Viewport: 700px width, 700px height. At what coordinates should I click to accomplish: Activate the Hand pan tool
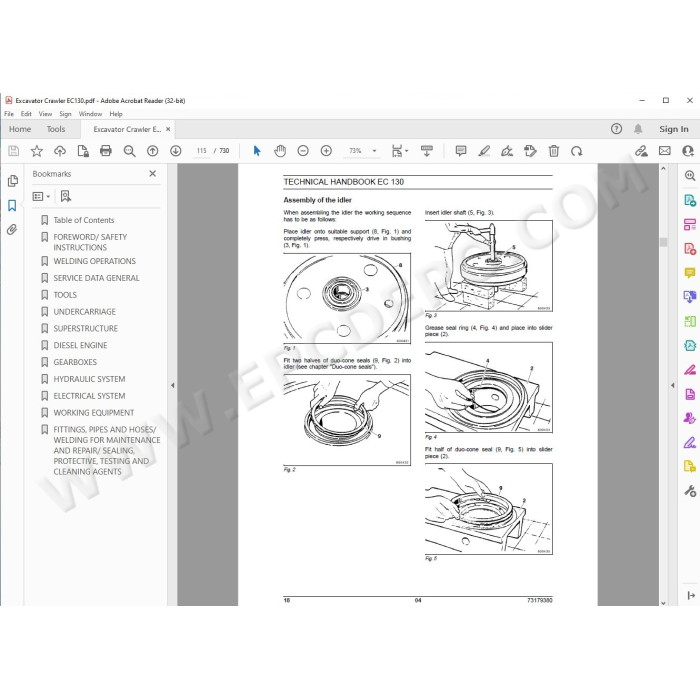[x=280, y=151]
